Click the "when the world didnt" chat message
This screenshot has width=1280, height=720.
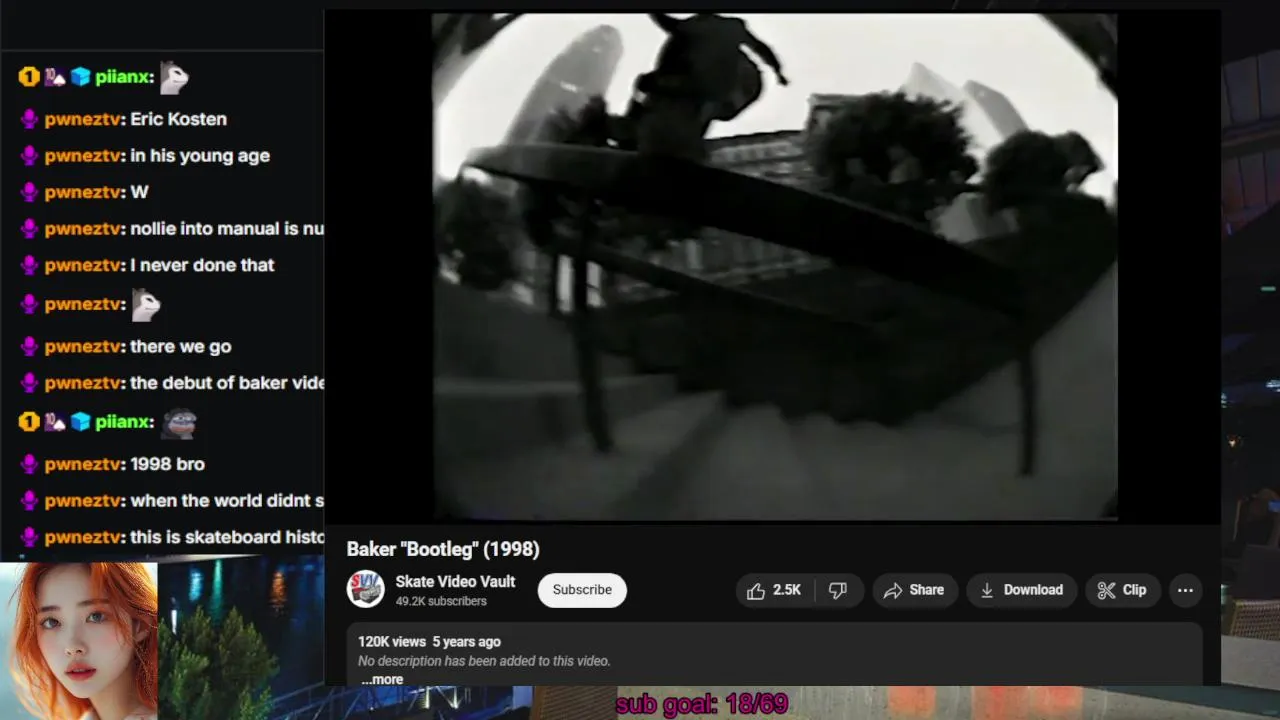pyautogui.click(x=227, y=501)
